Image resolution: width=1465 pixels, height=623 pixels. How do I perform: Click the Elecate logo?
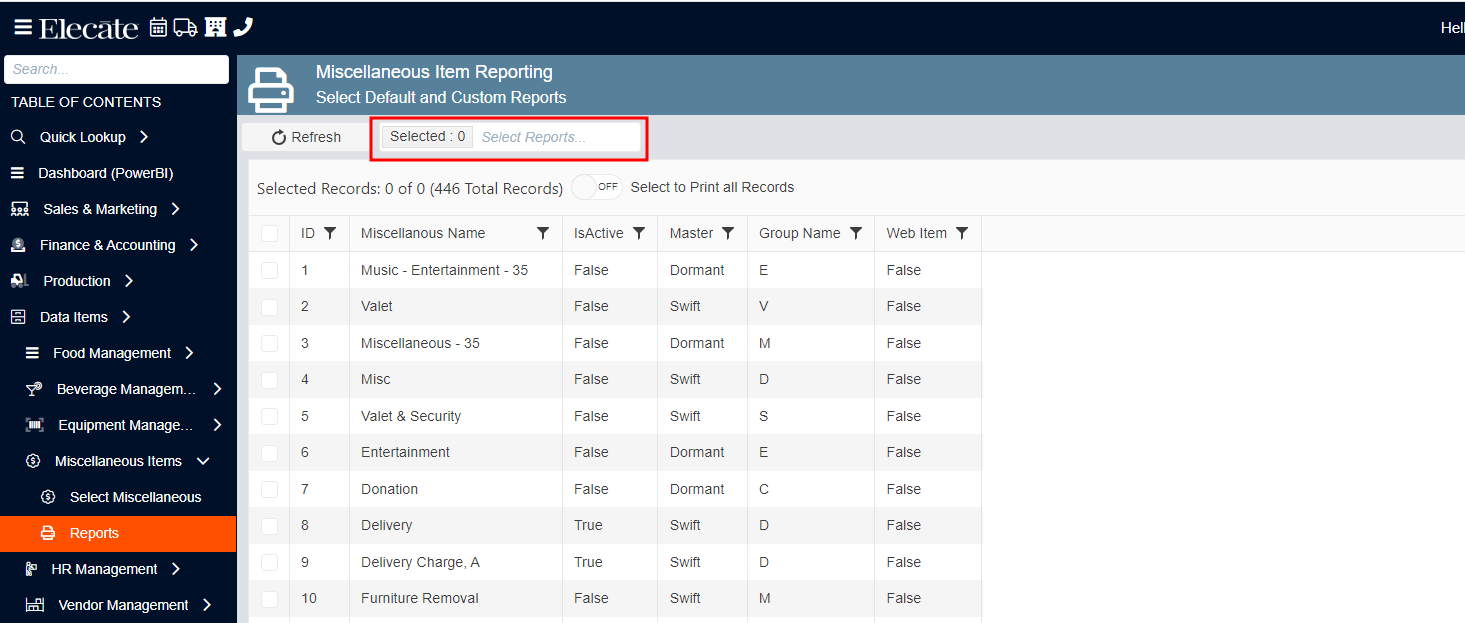click(89, 28)
